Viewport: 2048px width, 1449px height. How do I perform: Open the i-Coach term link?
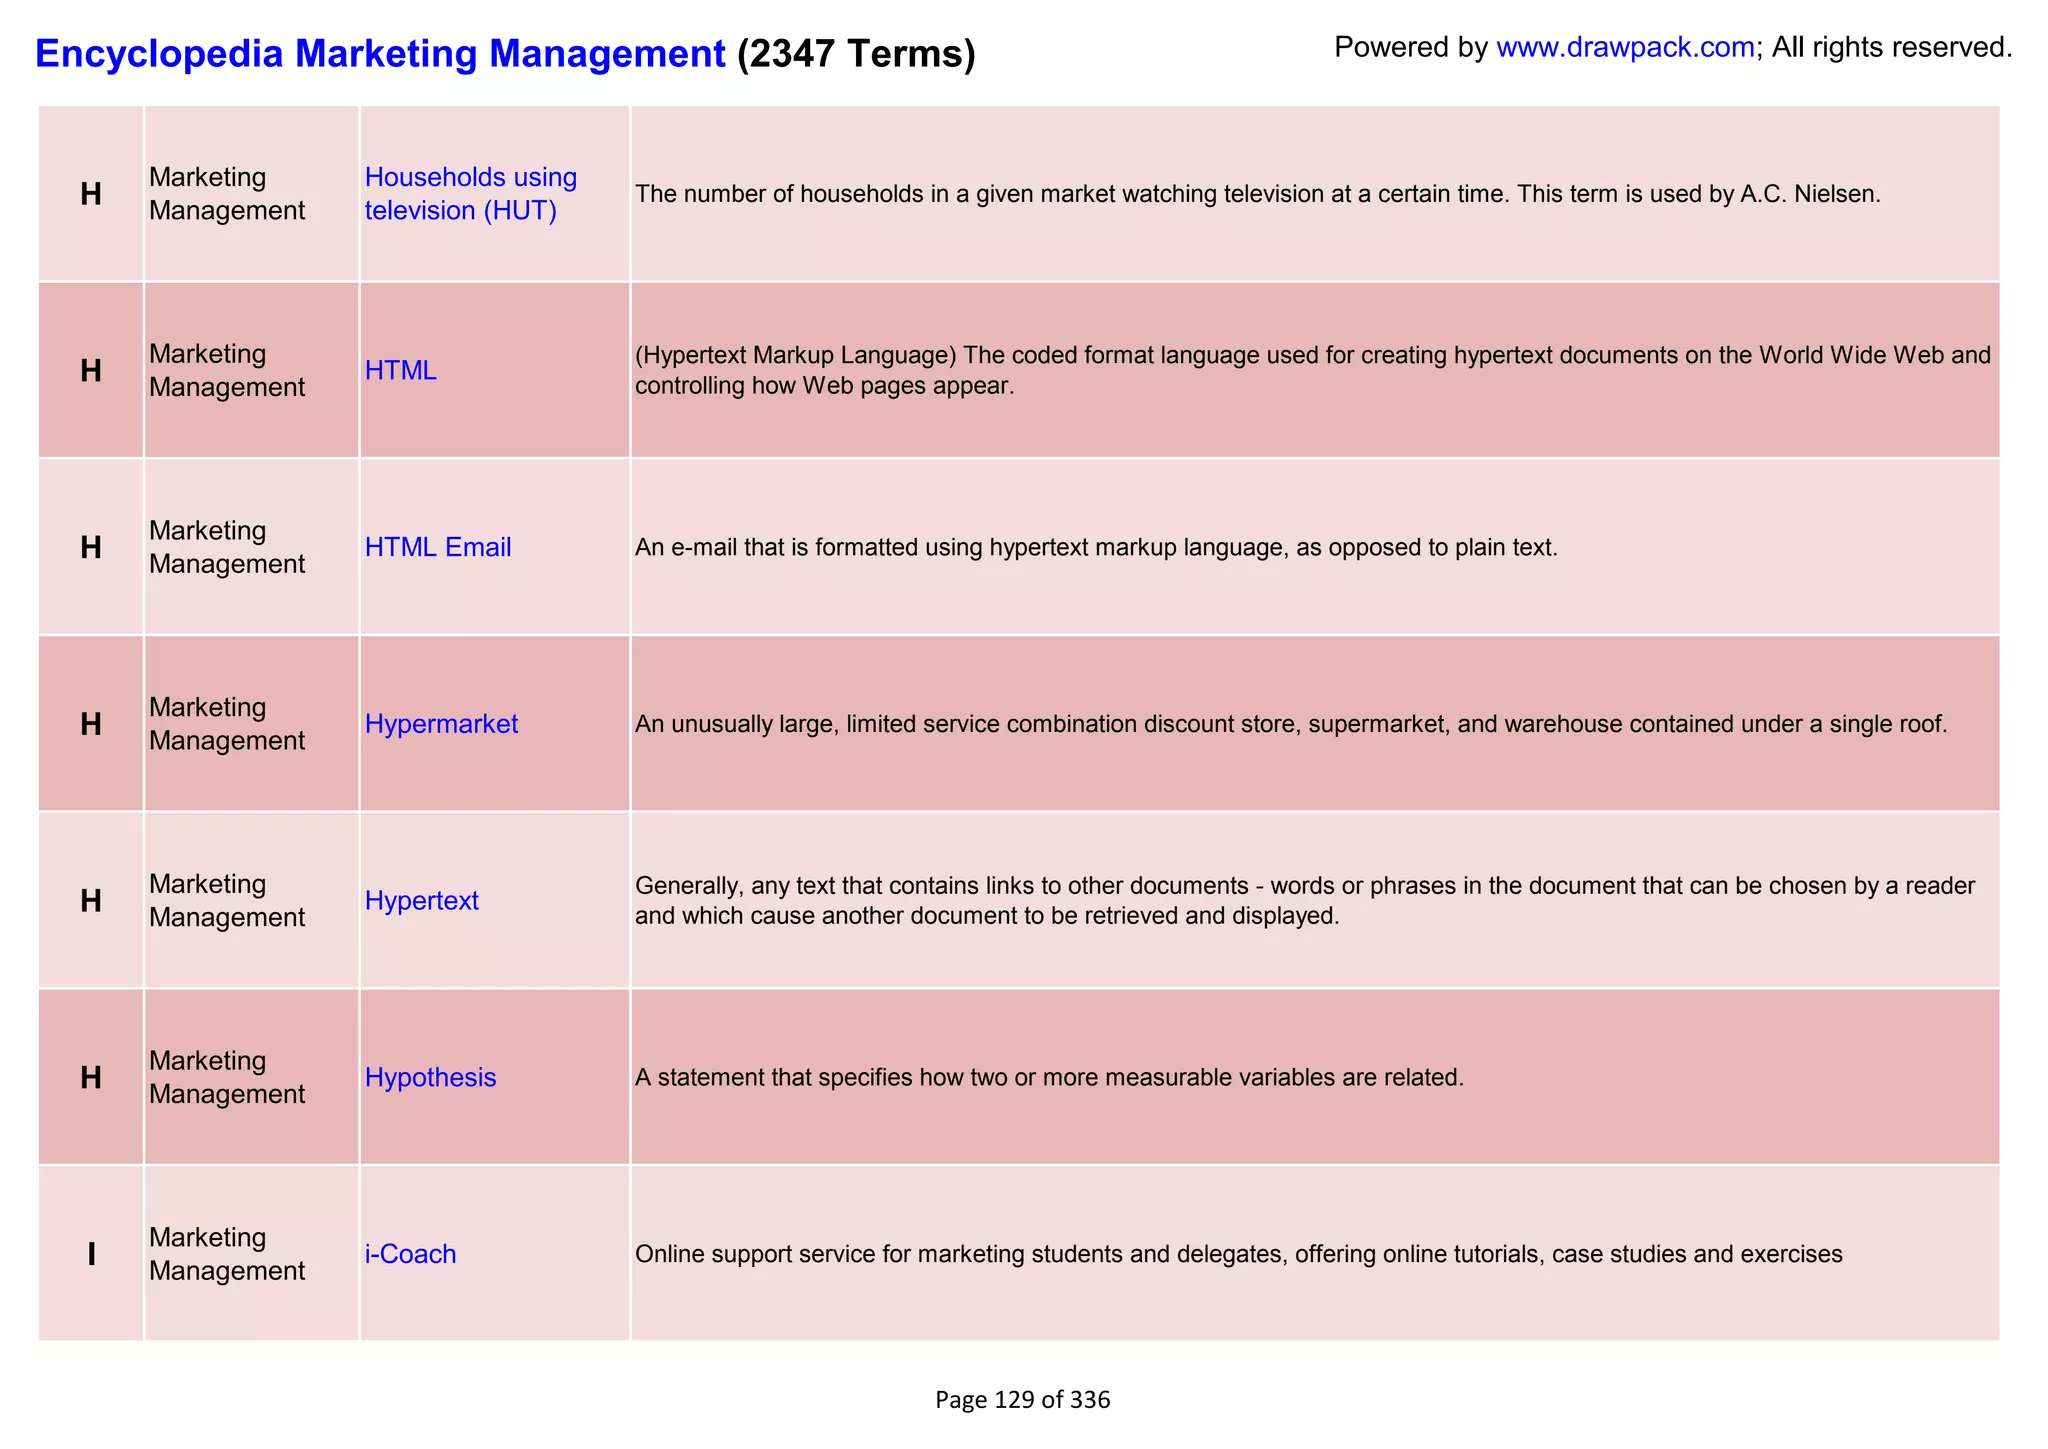[x=410, y=1254]
